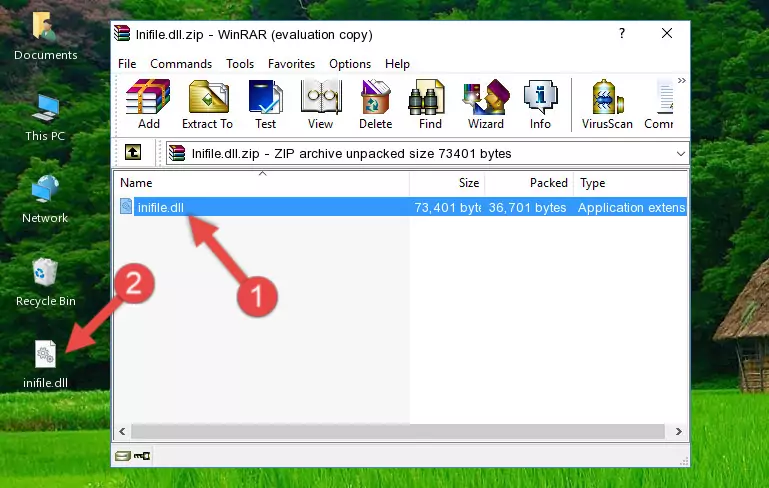Start VirusScan on archive
Image resolution: width=769 pixels, height=488 pixels.
[x=607, y=104]
